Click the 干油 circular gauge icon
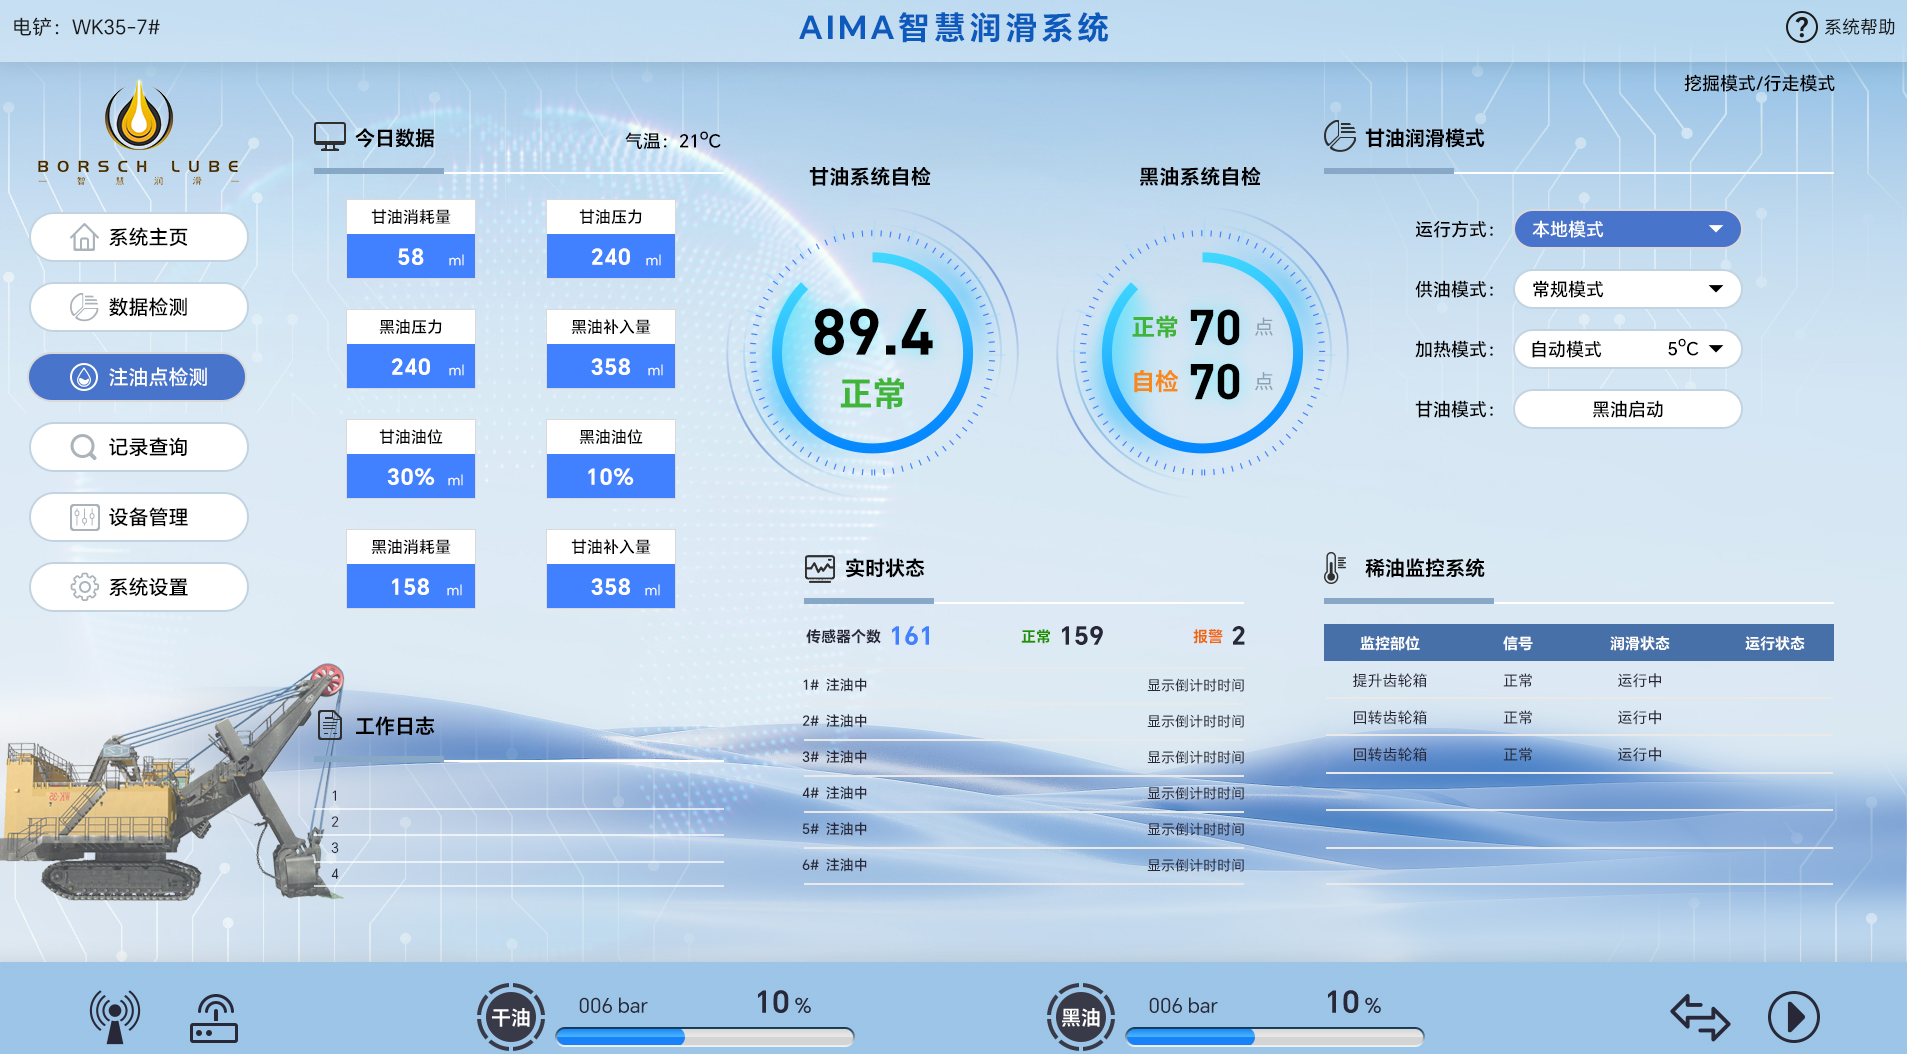 511,1017
